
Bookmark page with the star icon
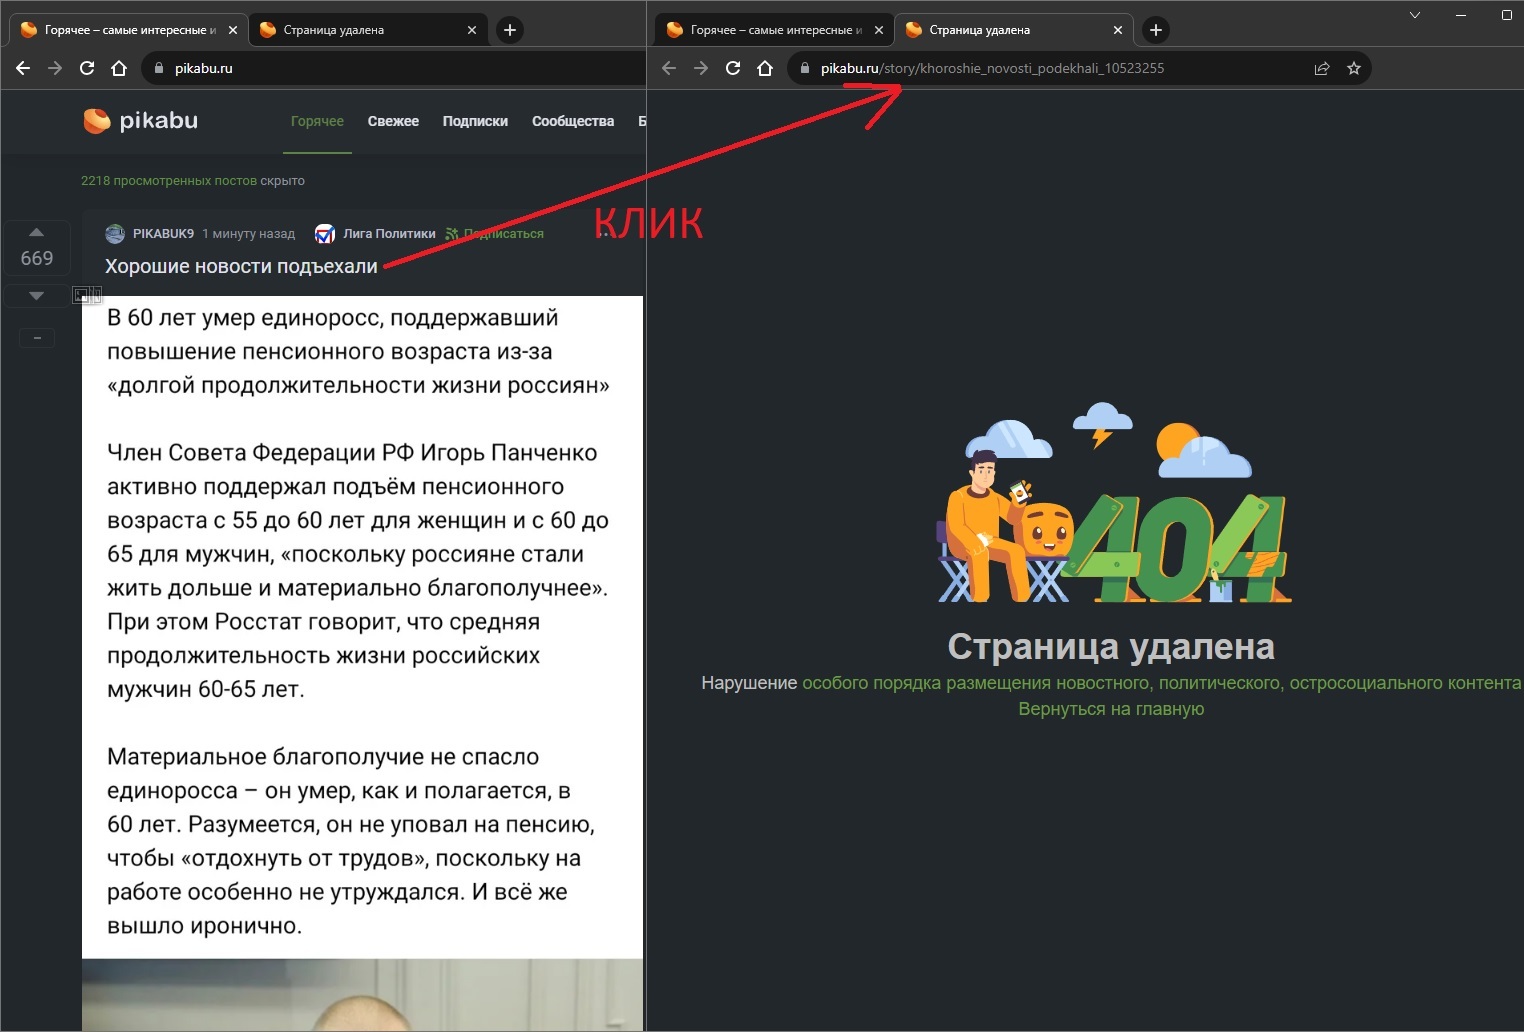[x=1353, y=68]
